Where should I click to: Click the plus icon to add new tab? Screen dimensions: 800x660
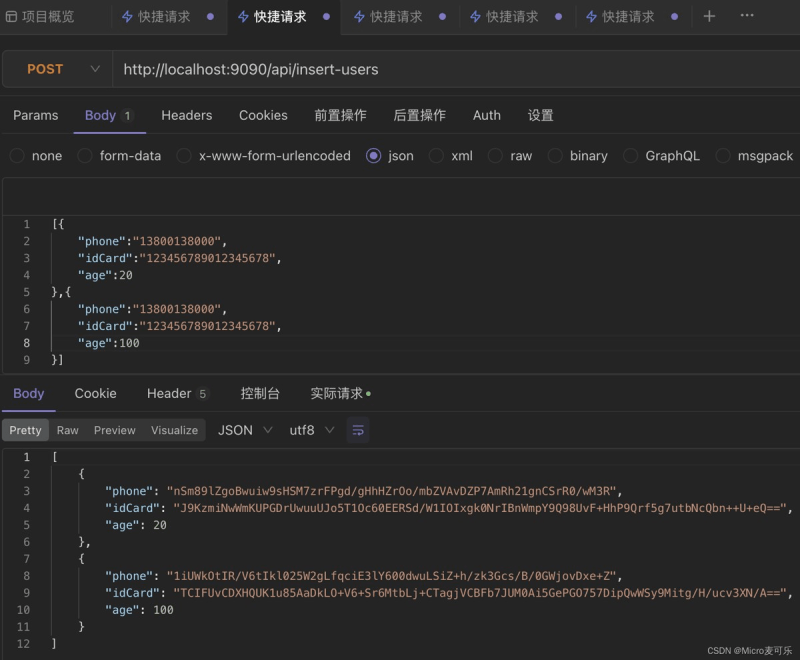(x=709, y=16)
